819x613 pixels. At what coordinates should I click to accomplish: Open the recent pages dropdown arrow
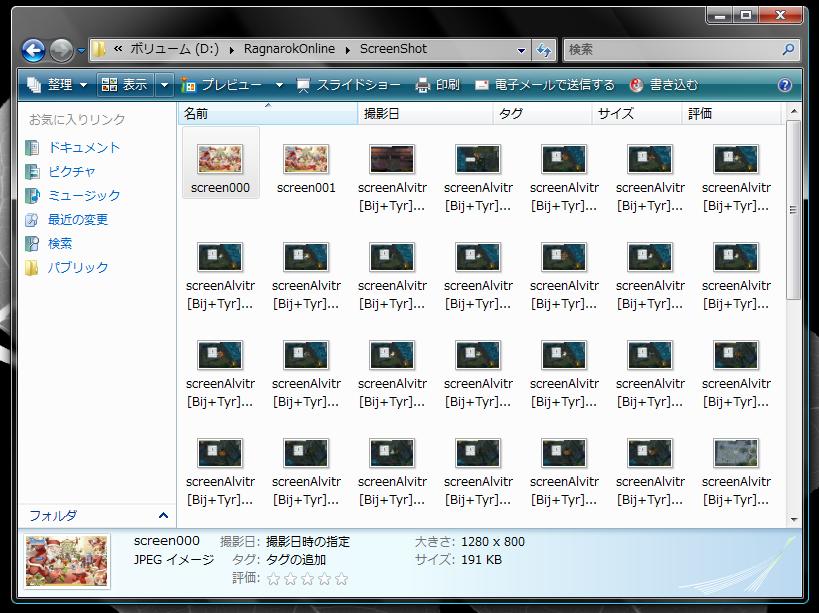tap(81, 51)
